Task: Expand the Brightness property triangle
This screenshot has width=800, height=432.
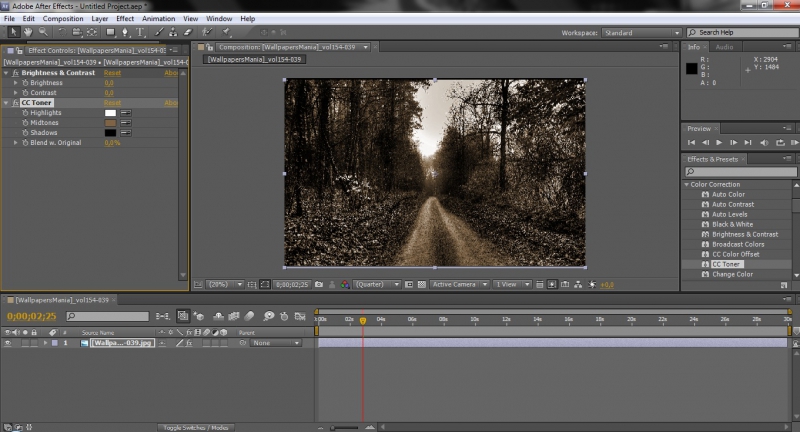Action: [16, 83]
